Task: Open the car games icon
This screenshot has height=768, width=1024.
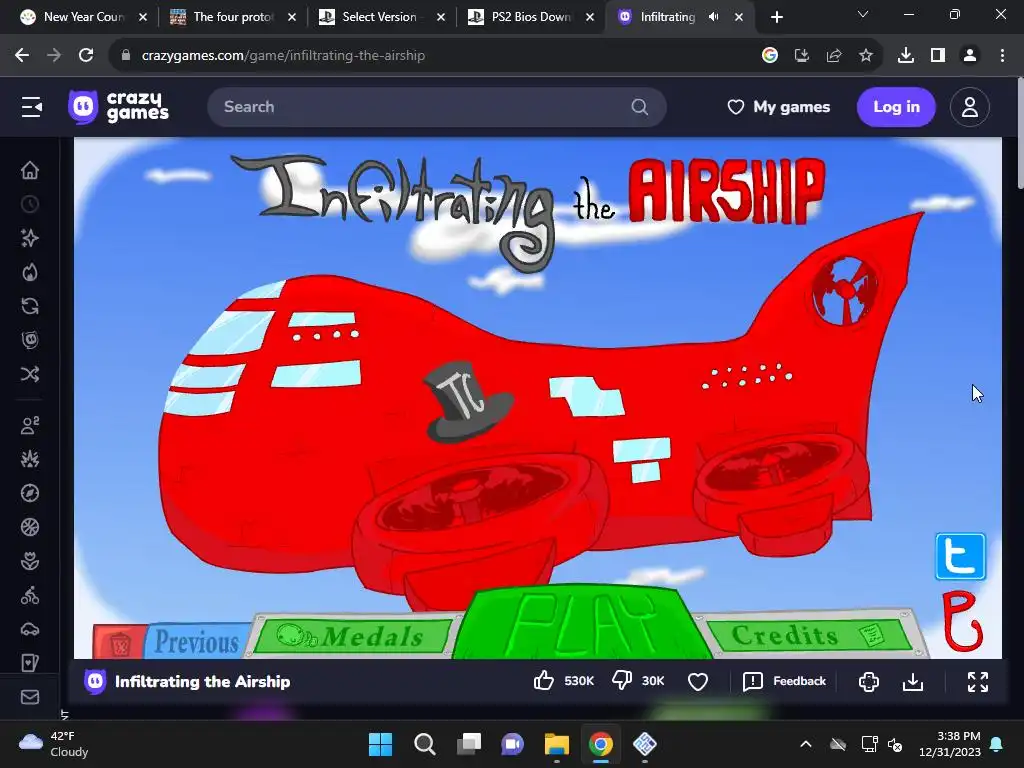Action: 30,629
